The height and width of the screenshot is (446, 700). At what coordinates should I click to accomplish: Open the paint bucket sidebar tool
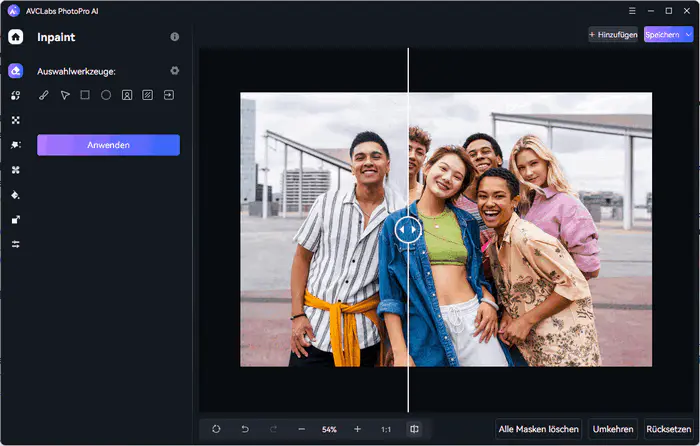tap(16, 195)
